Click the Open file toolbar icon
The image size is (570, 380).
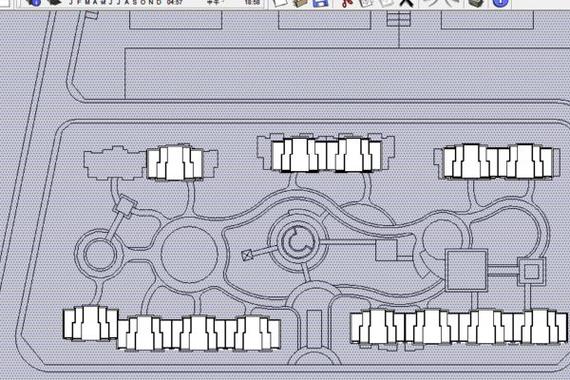point(300,3)
